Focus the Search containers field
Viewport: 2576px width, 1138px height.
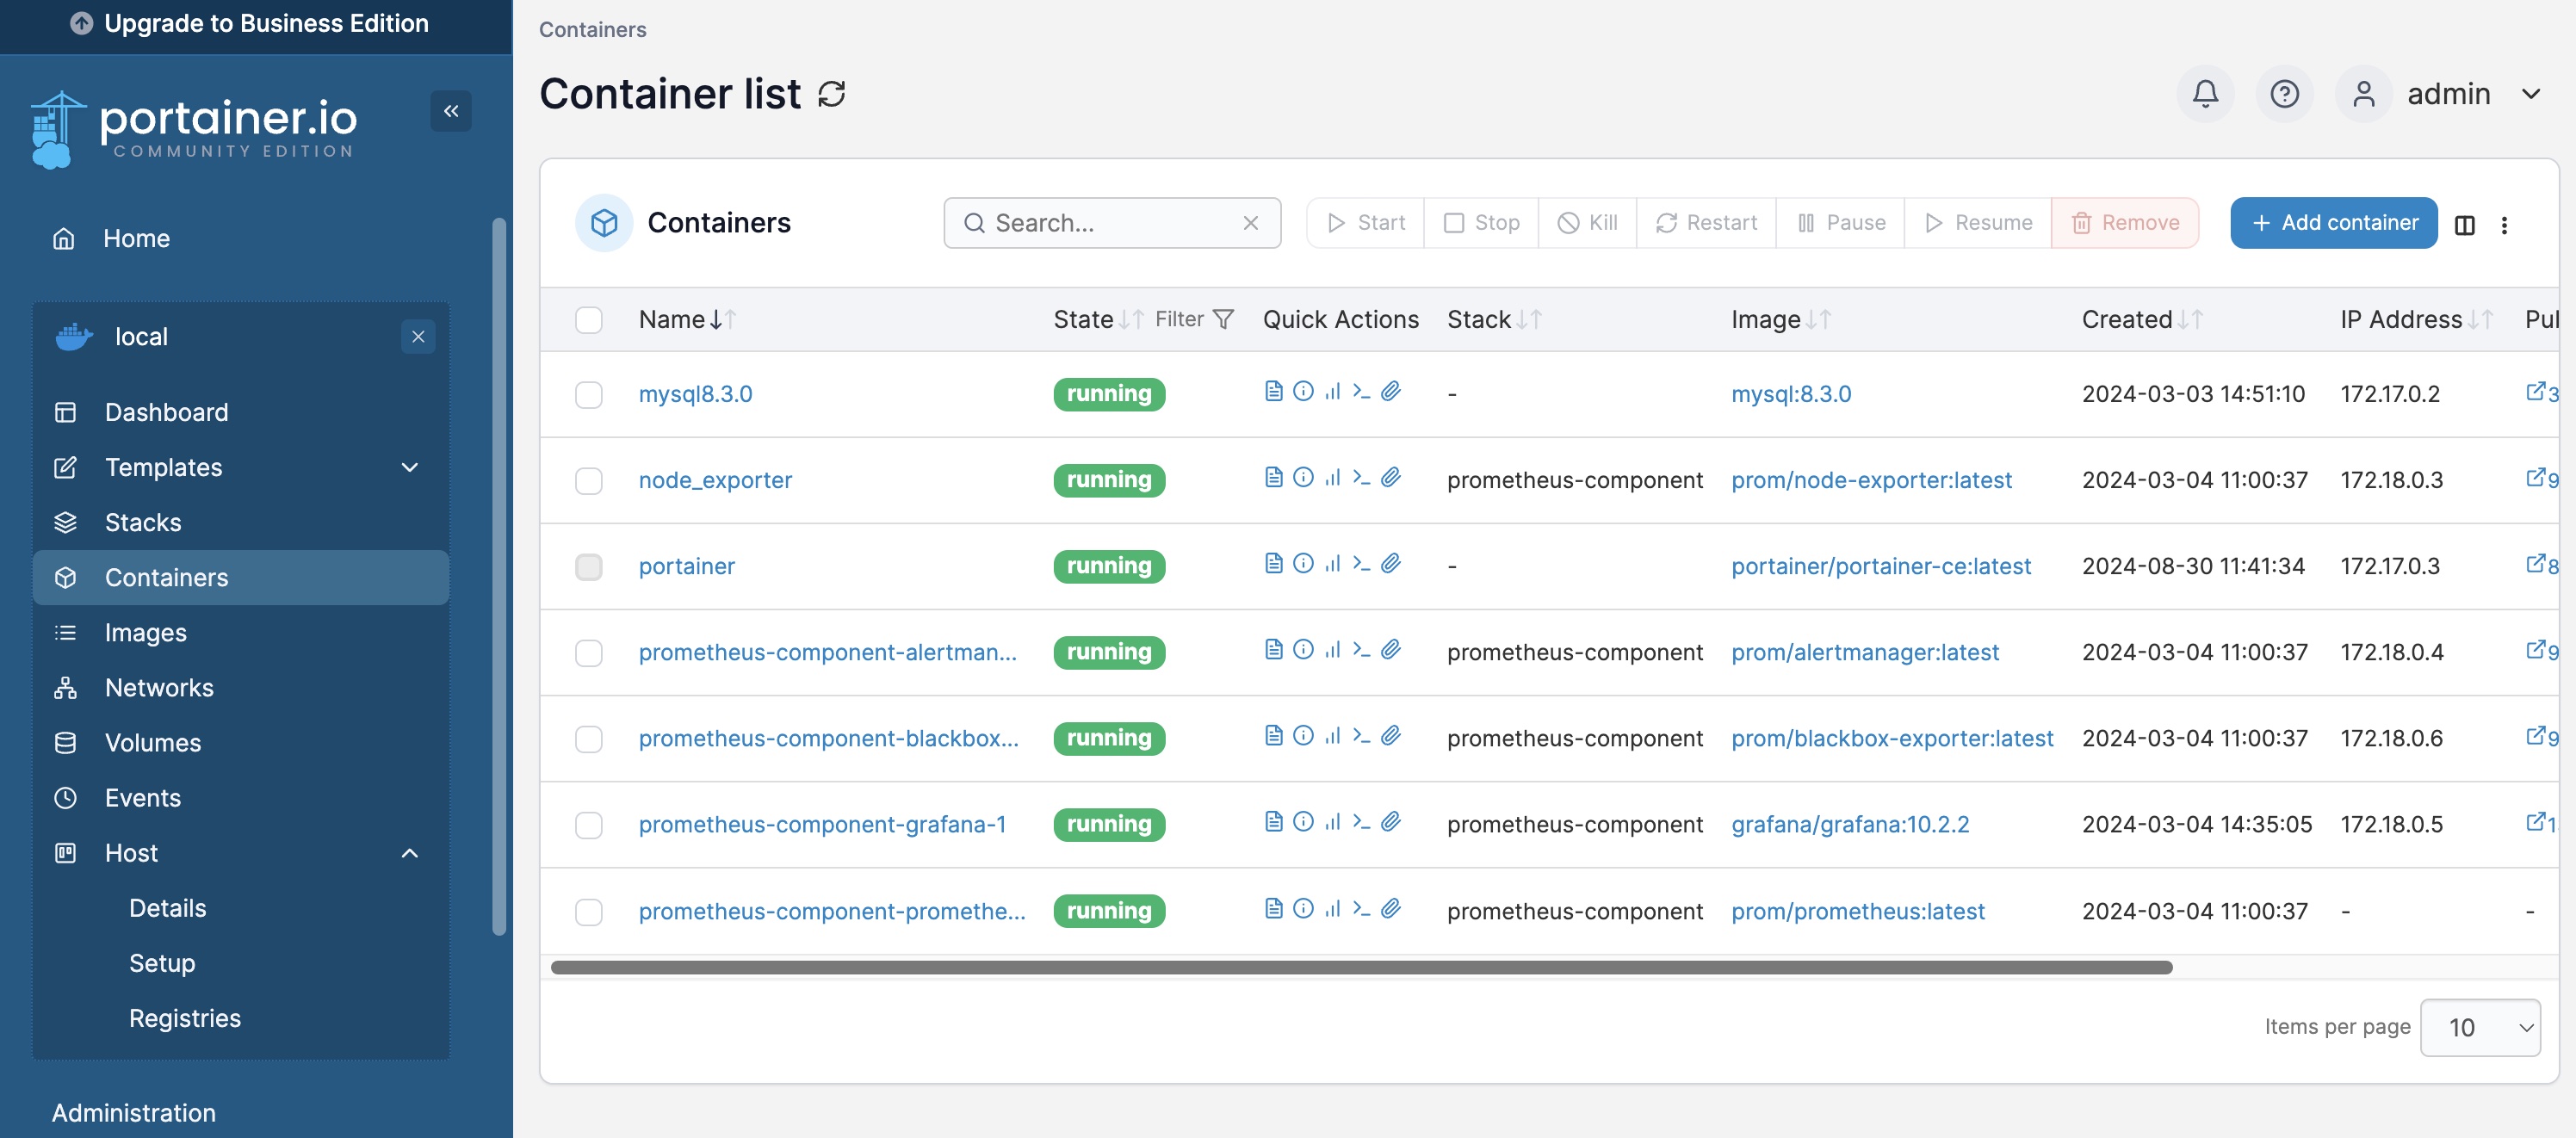tap(1112, 223)
